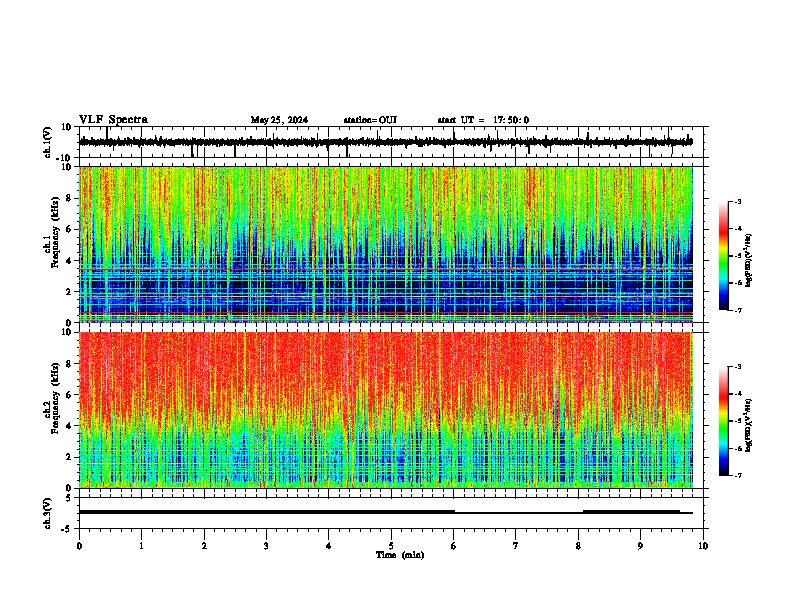Screen dimensions: 792x612
Task: Click the ch.3 voltage trace line
Action: click(x=386, y=512)
